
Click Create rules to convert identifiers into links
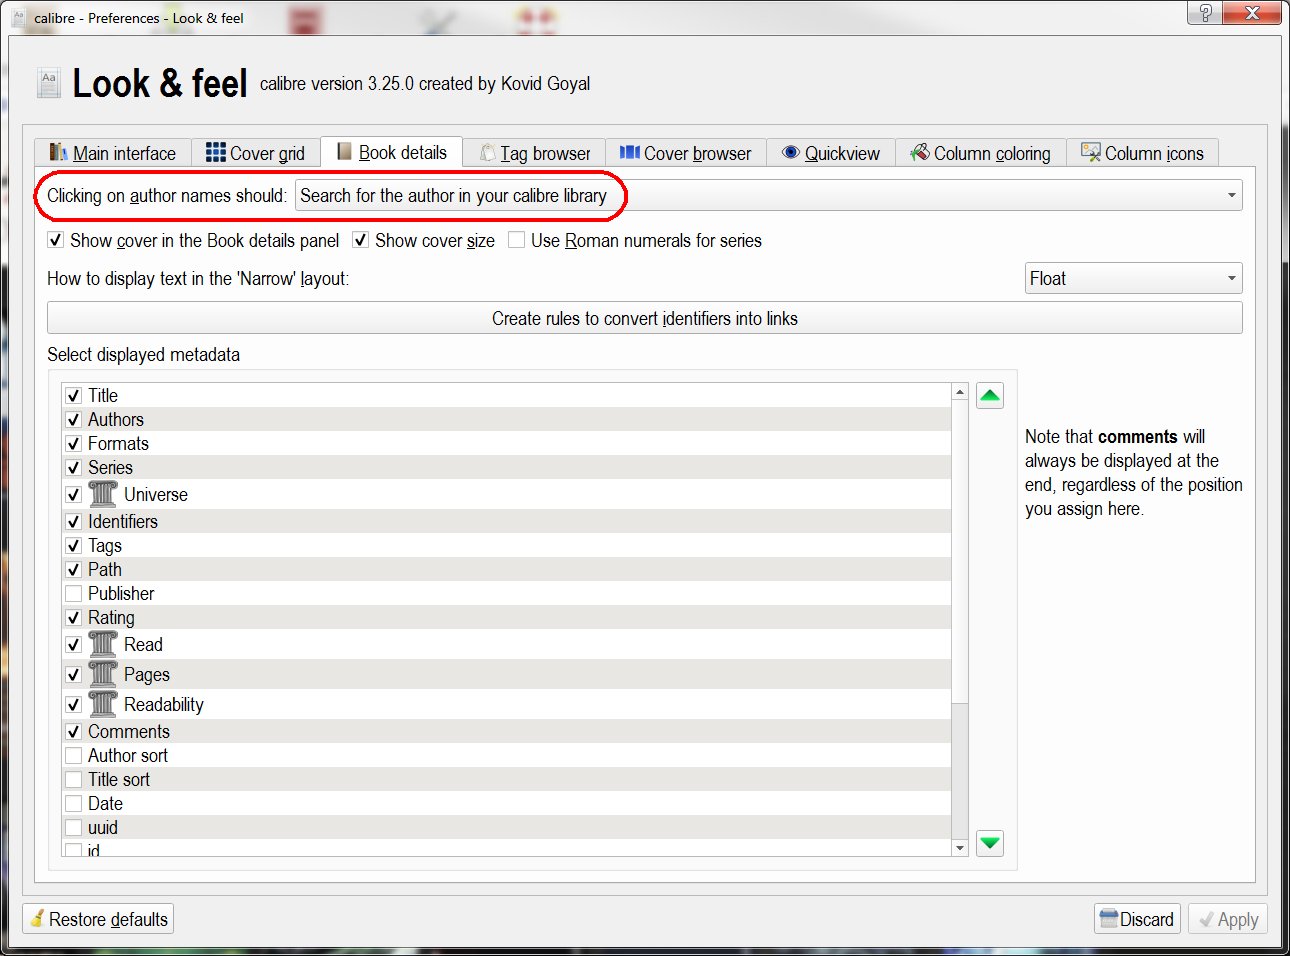tap(645, 318)
